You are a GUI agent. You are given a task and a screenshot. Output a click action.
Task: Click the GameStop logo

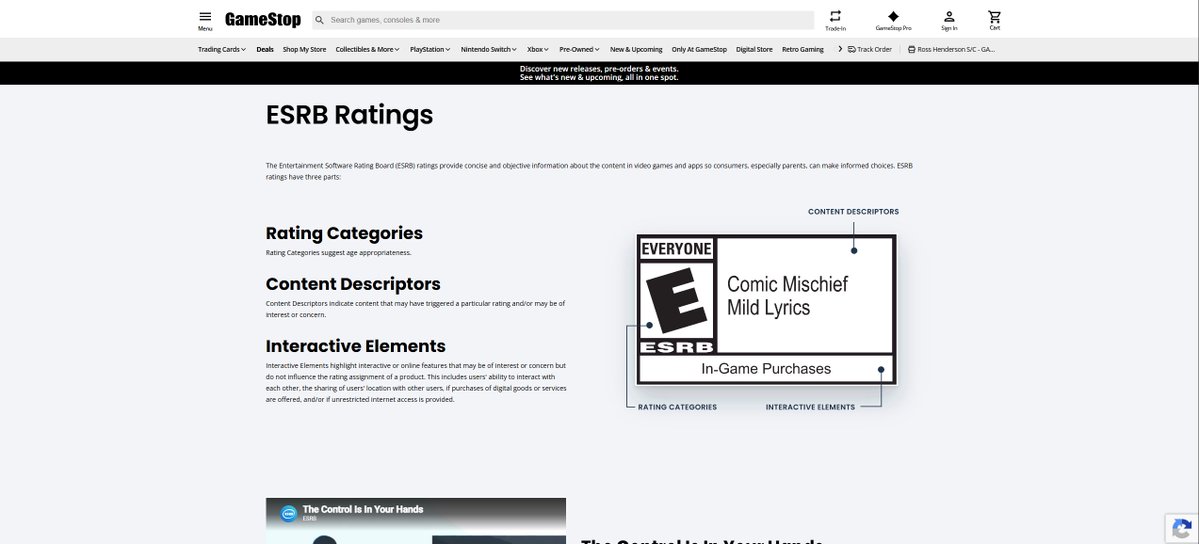tap(262, 20)
